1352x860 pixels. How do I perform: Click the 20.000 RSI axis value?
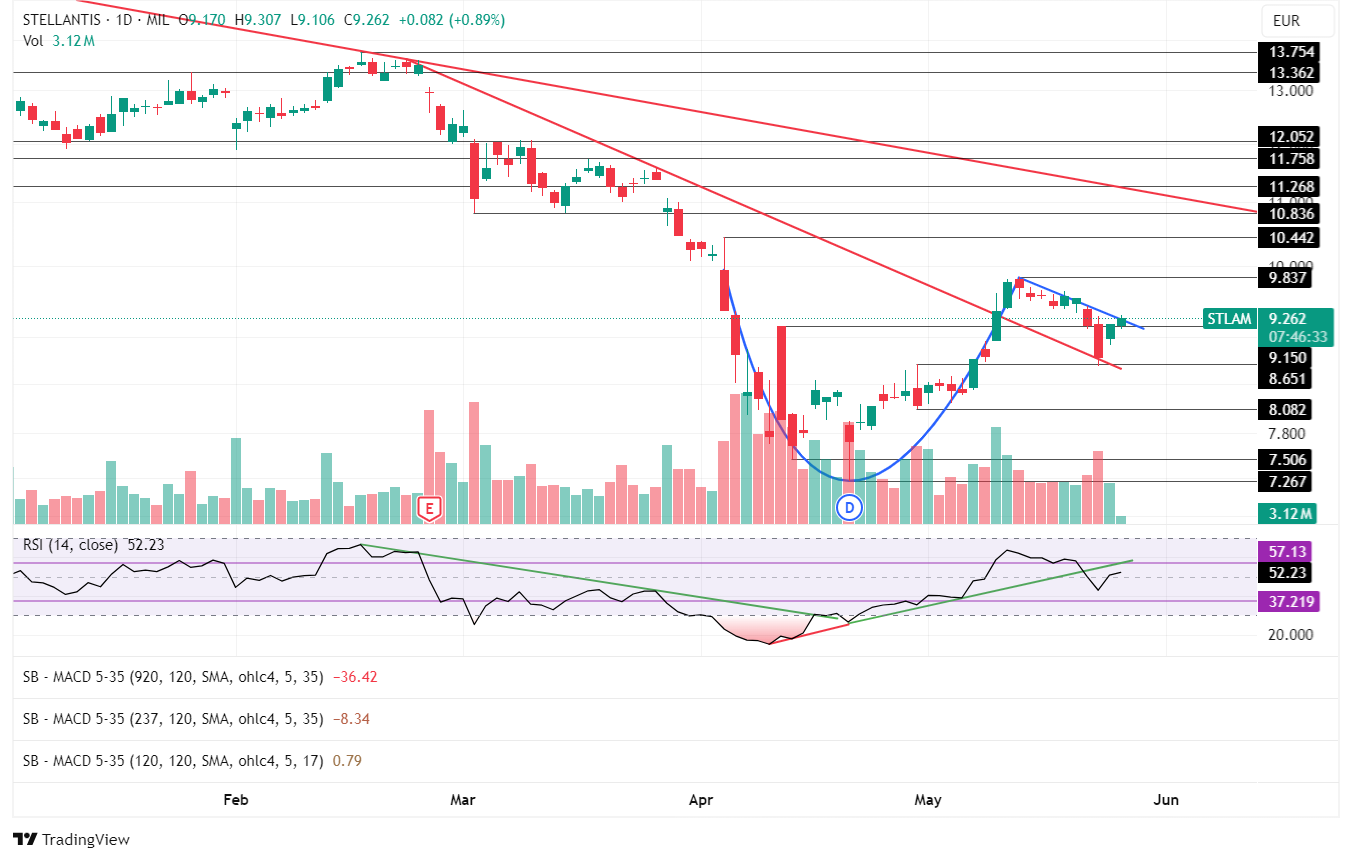coord(1290,635)
